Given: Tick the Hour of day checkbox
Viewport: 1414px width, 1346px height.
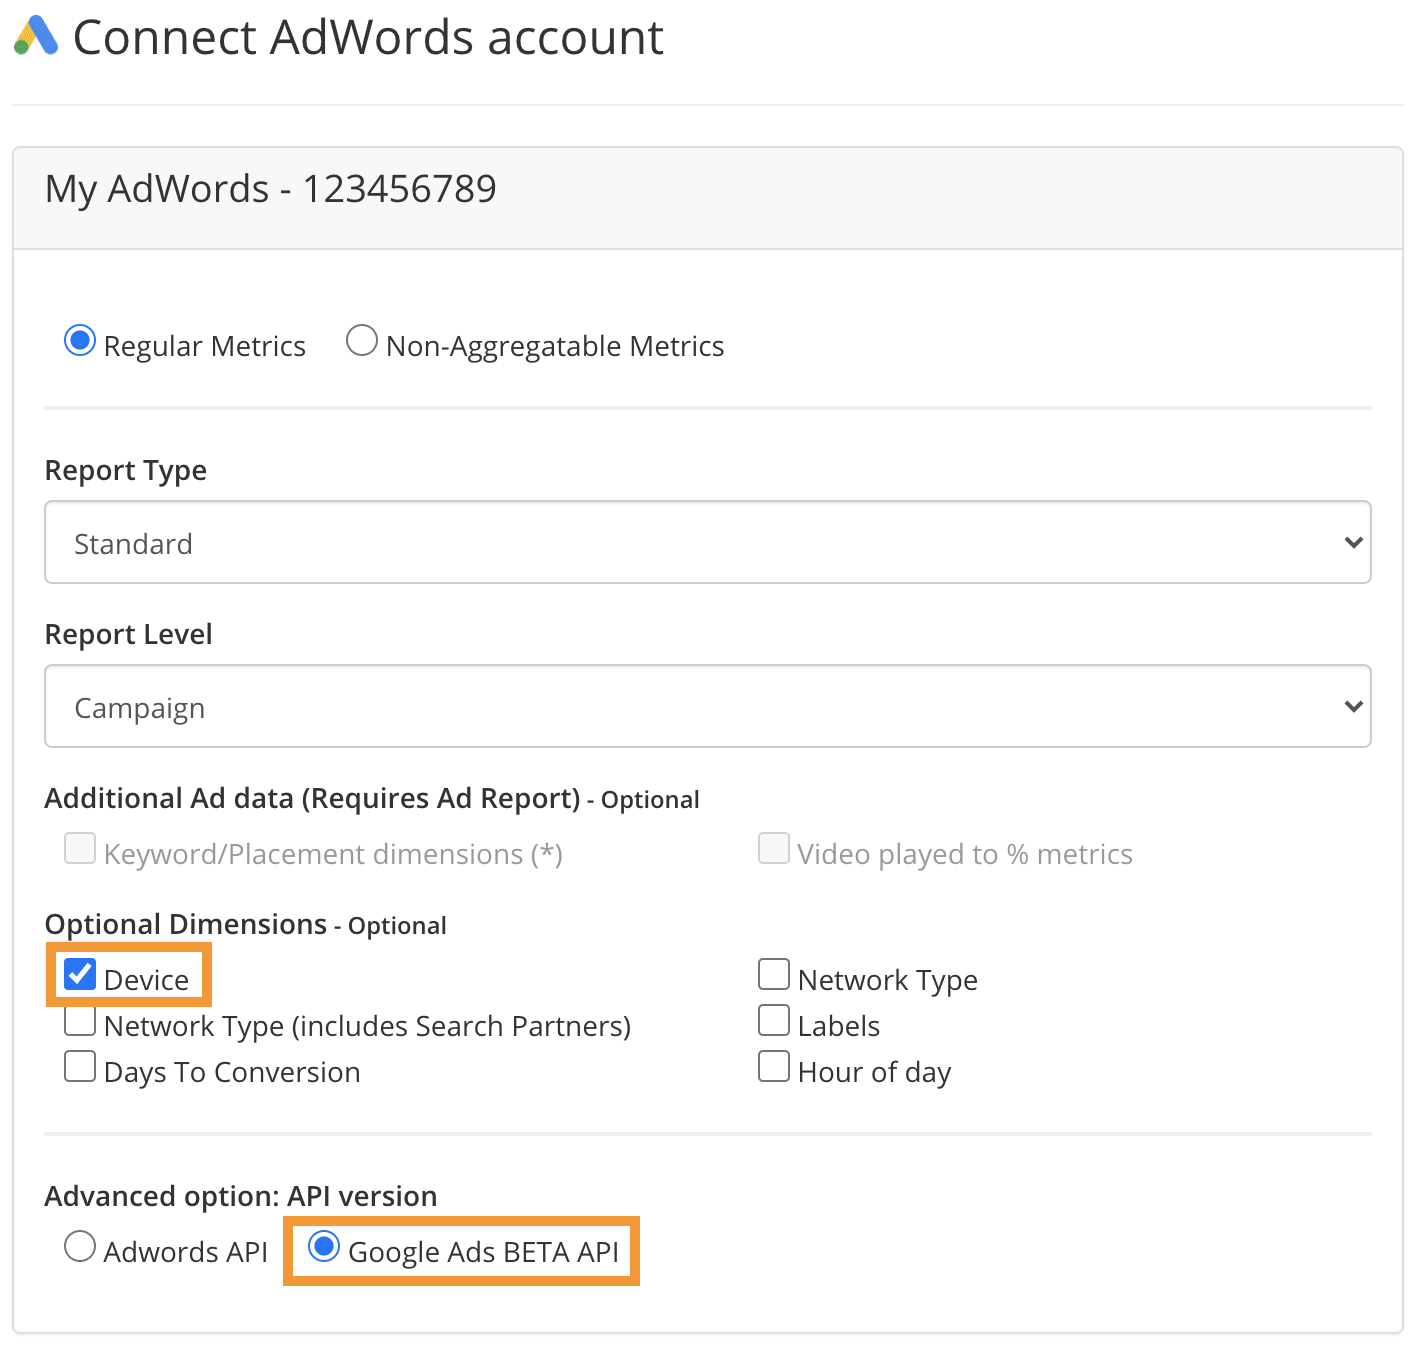Looking at the screenshot, I should 774,1067.
